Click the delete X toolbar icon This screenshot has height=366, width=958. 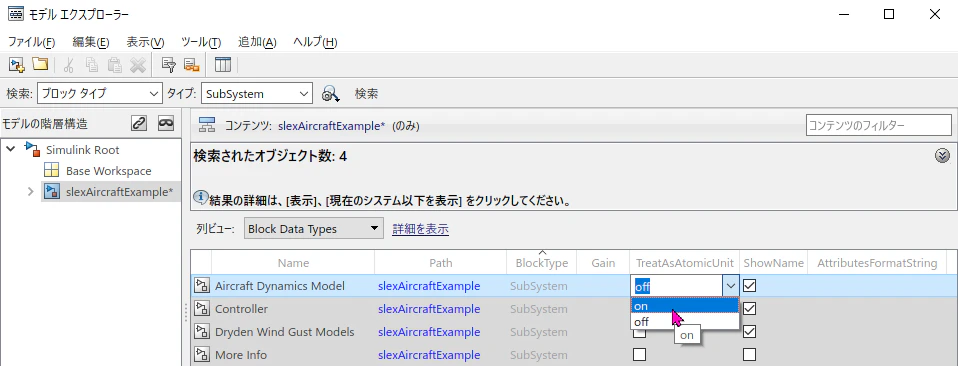137,65
